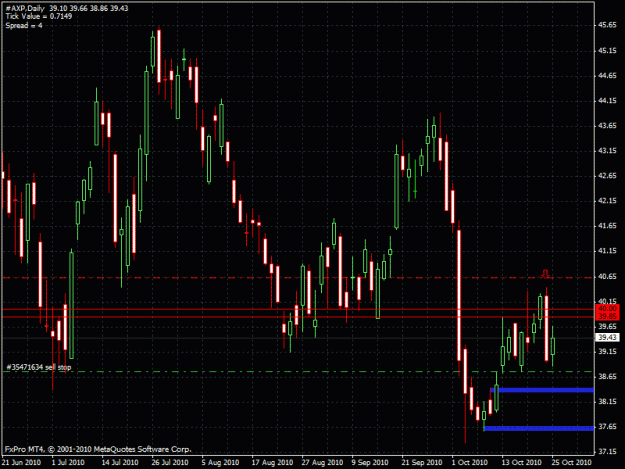The height and width of the screenshot is (469, 625).
Task: Click the 21 Sep 2010 date label
Action: (422, 462)
